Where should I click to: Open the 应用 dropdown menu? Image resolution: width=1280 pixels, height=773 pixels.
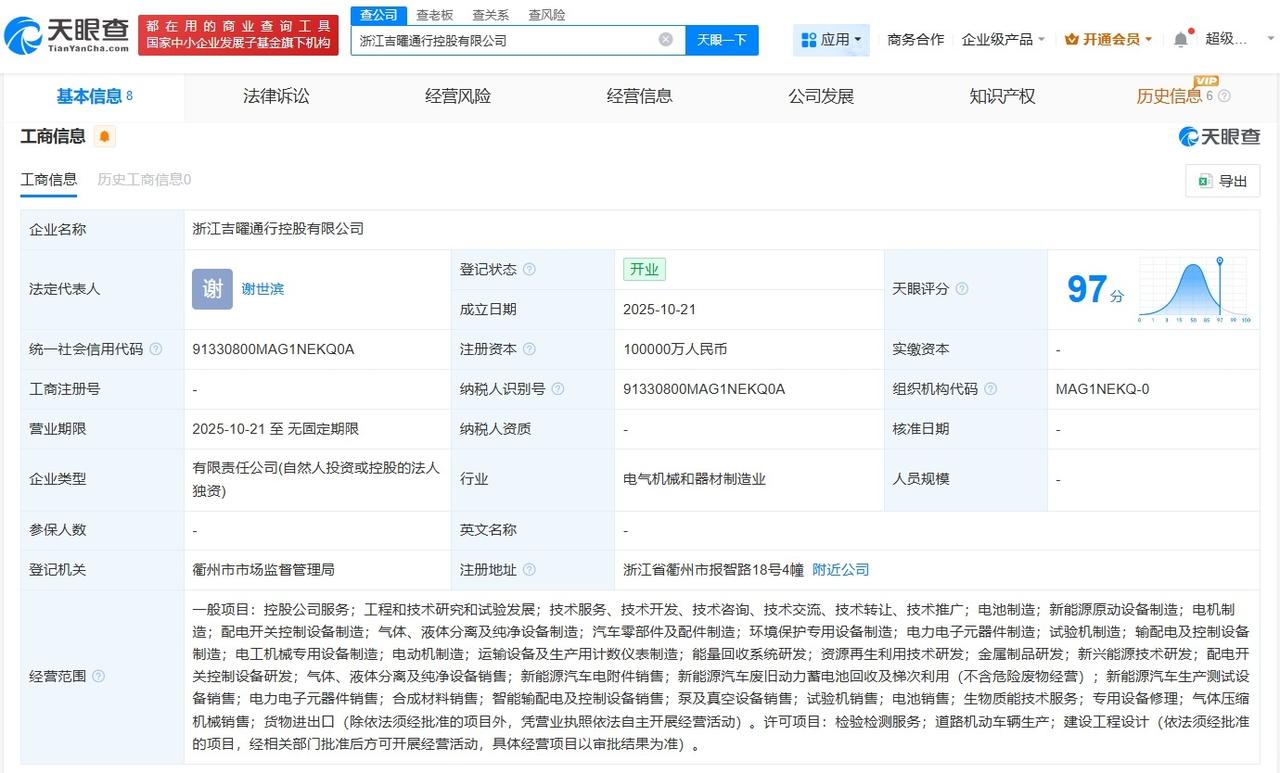pos(831,40)
